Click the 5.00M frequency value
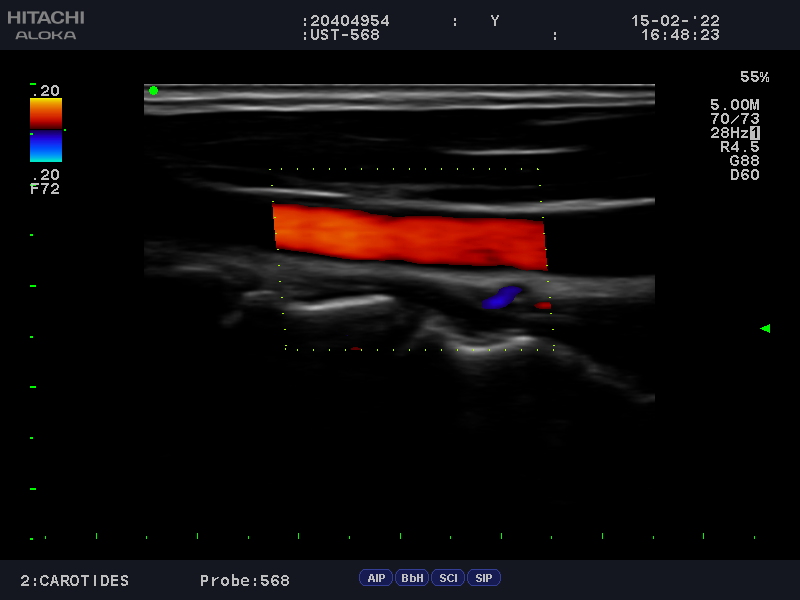 (x=734, y=105)
